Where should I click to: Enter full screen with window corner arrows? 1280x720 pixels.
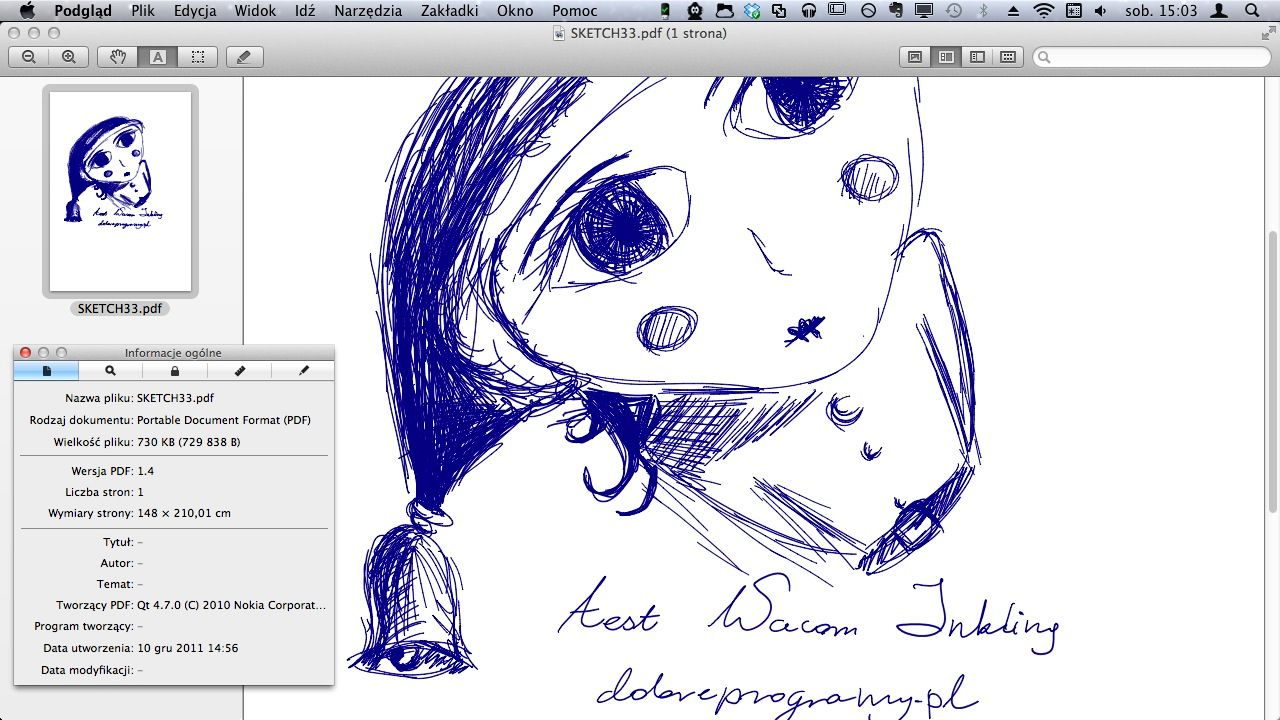[x=1267, y=33]
